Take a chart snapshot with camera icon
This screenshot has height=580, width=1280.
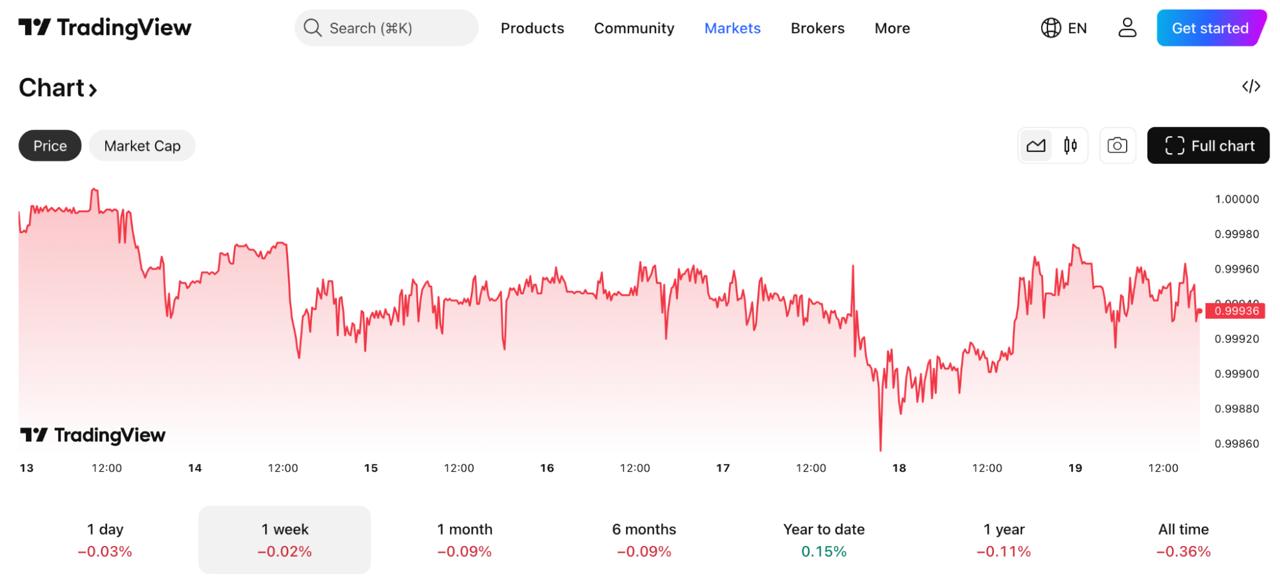[x=1117, y=146]
